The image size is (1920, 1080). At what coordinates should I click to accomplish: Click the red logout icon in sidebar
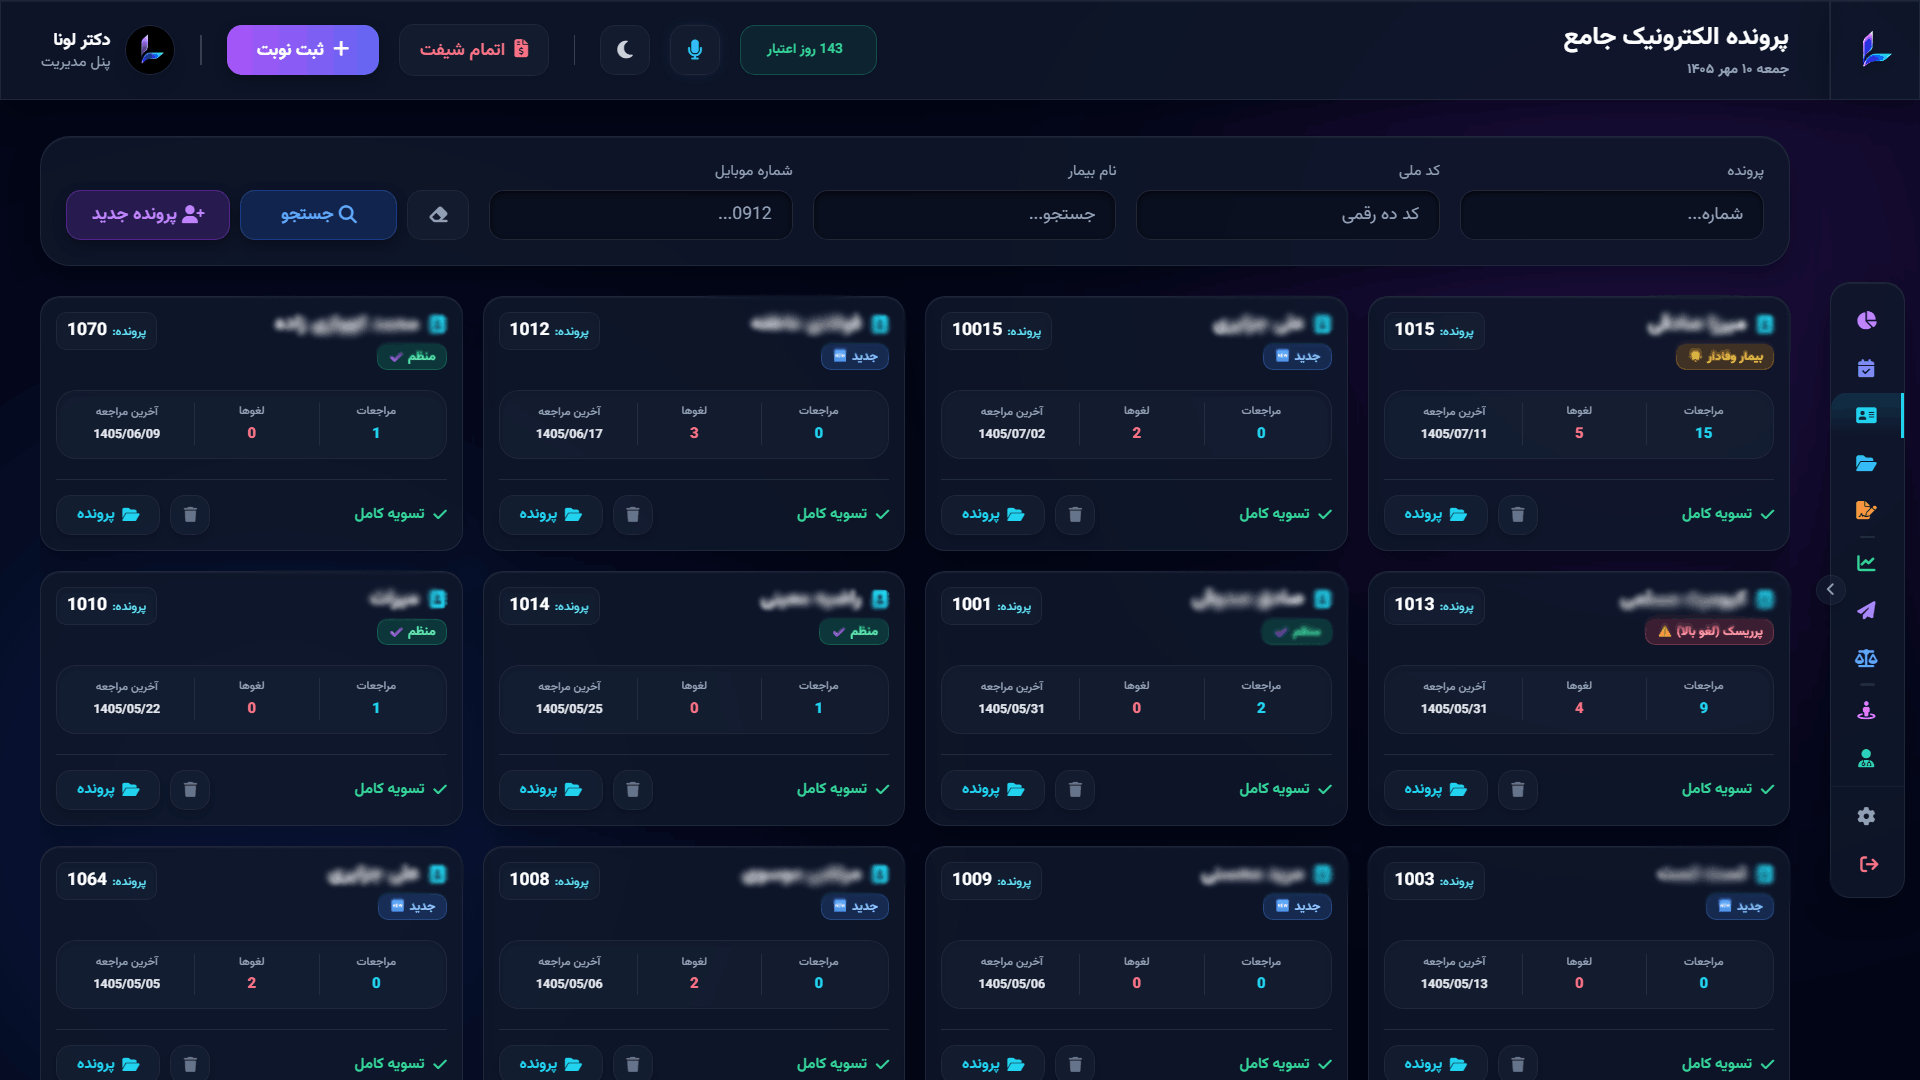[1868, 864]
